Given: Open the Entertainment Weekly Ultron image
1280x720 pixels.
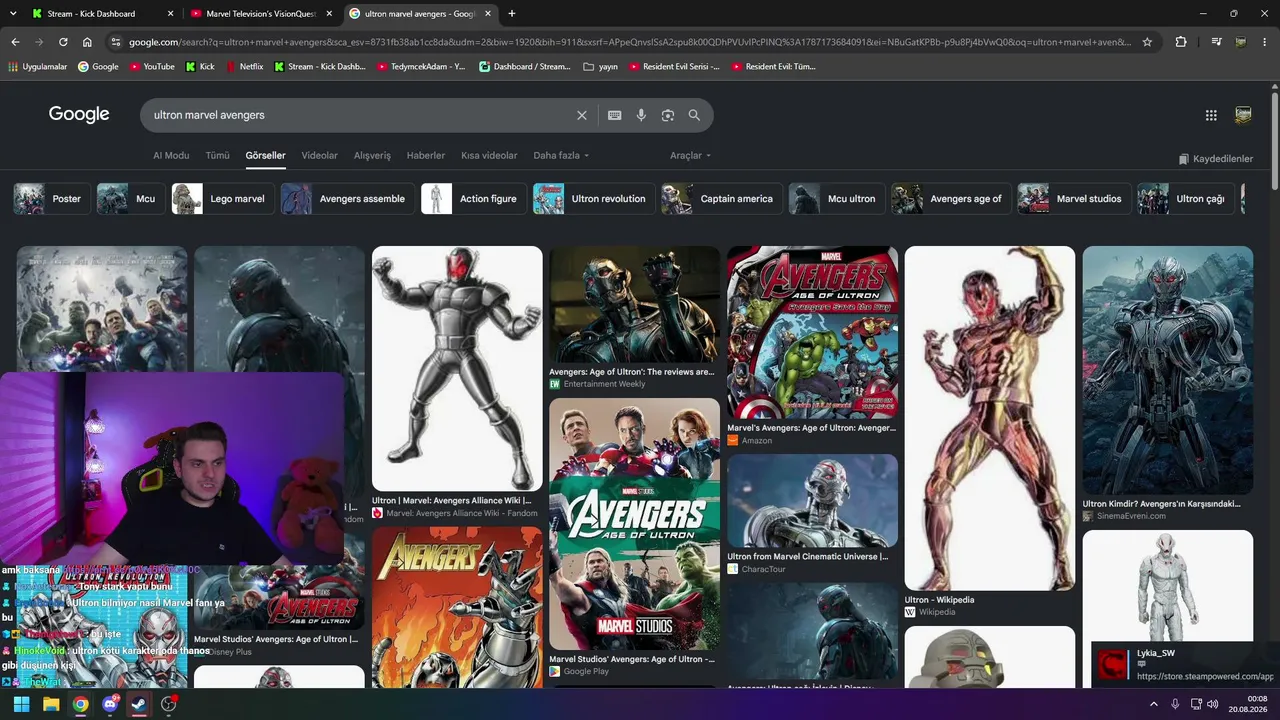Looking at the screenshot, I should (634, 304).
